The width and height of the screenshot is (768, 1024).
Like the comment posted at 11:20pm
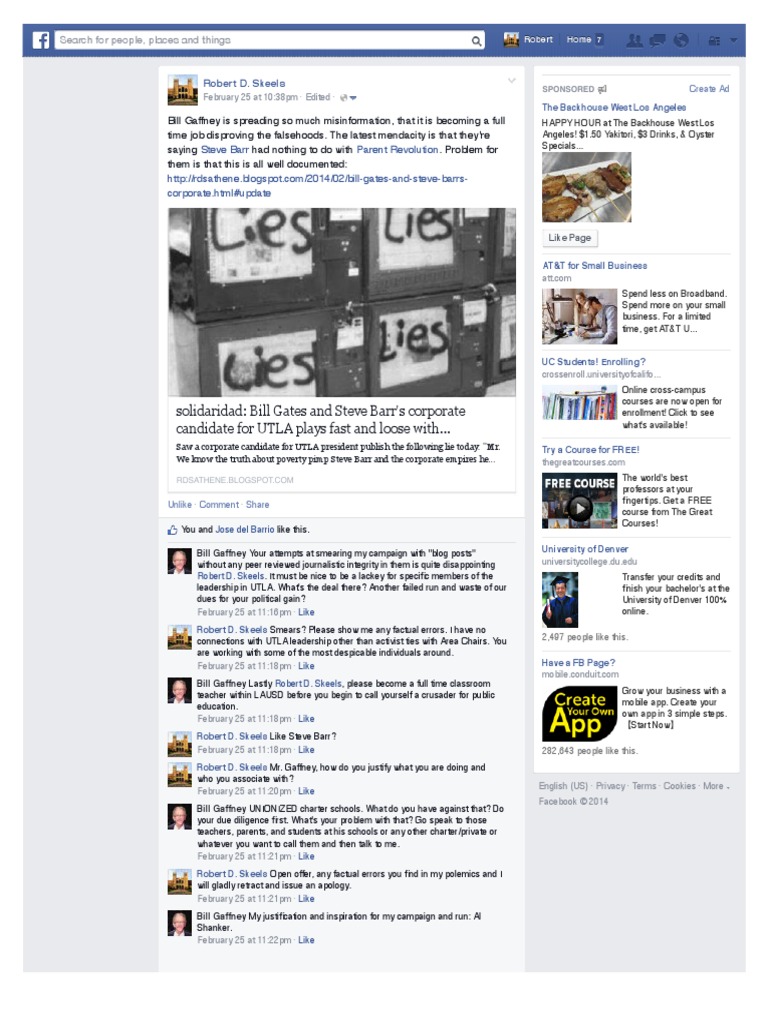[x=306, y=791]
